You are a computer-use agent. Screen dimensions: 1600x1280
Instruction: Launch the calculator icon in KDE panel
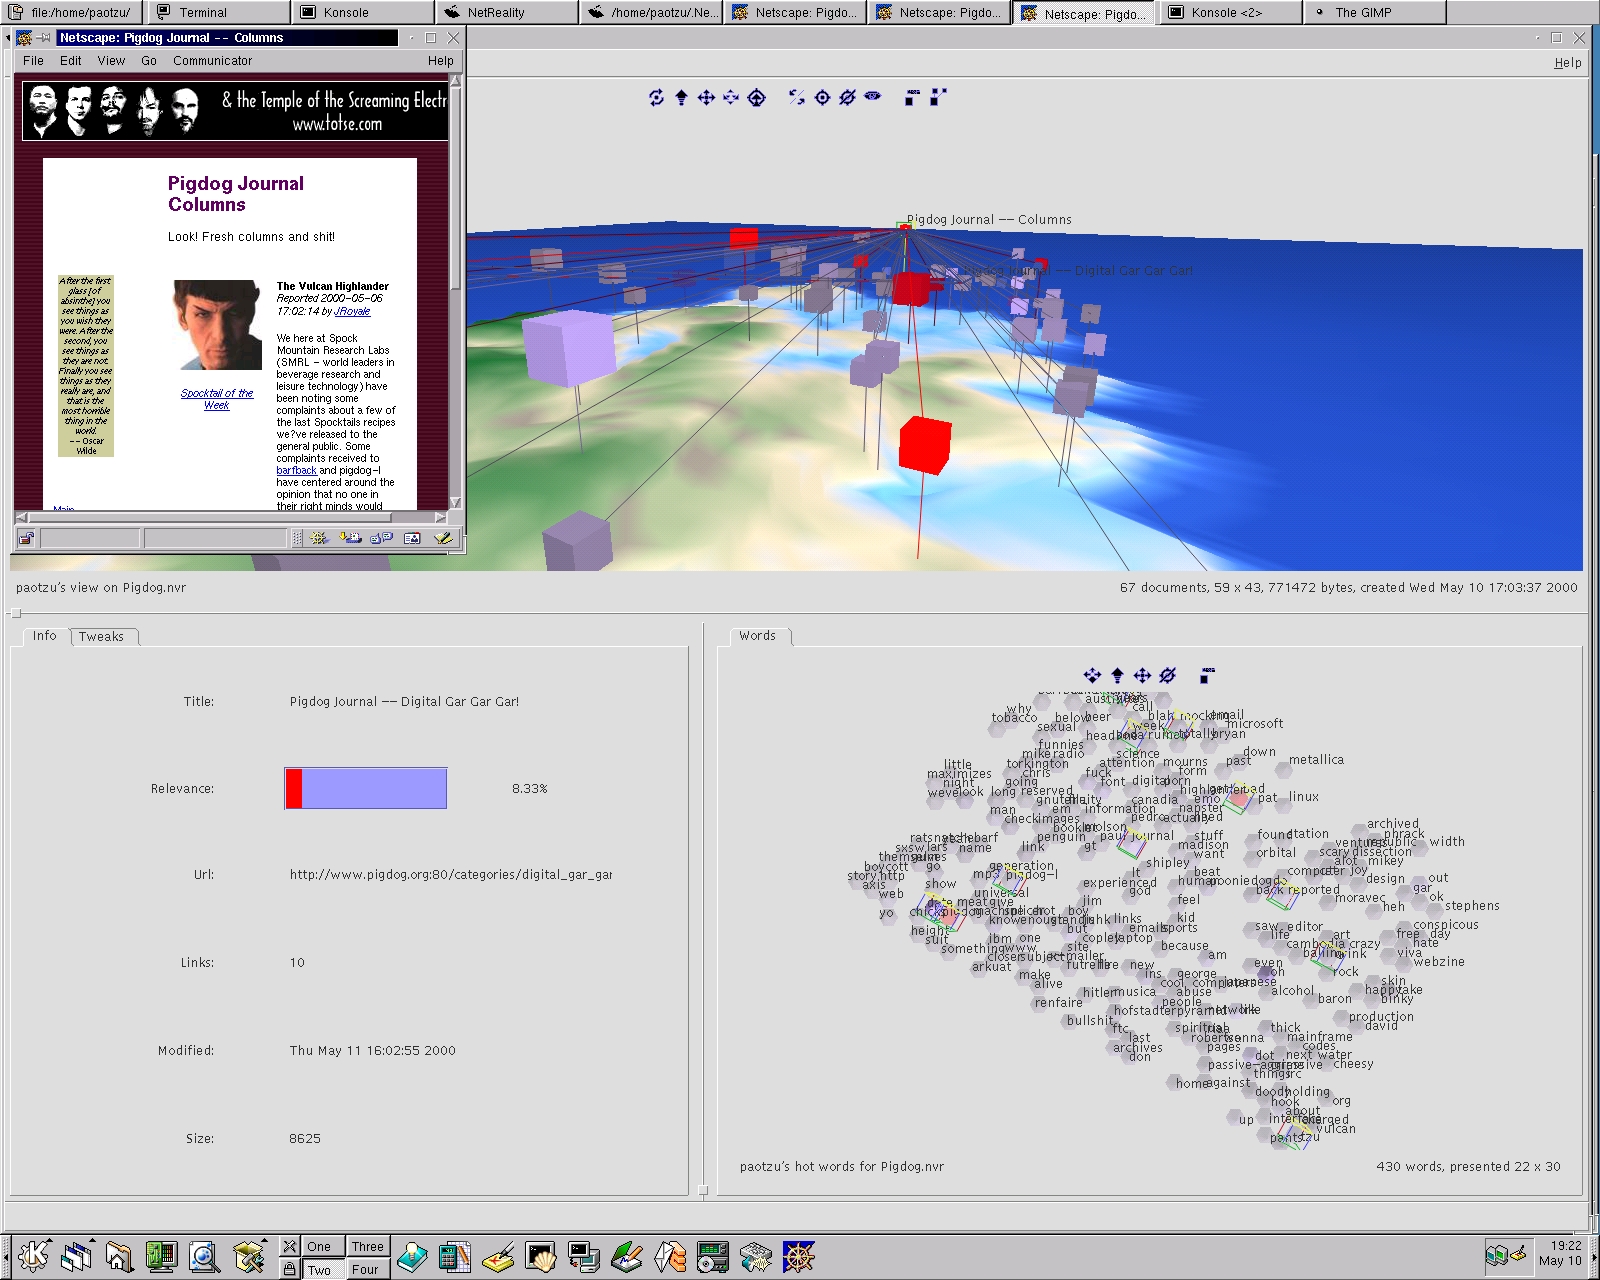click(x=455, y=1256)
